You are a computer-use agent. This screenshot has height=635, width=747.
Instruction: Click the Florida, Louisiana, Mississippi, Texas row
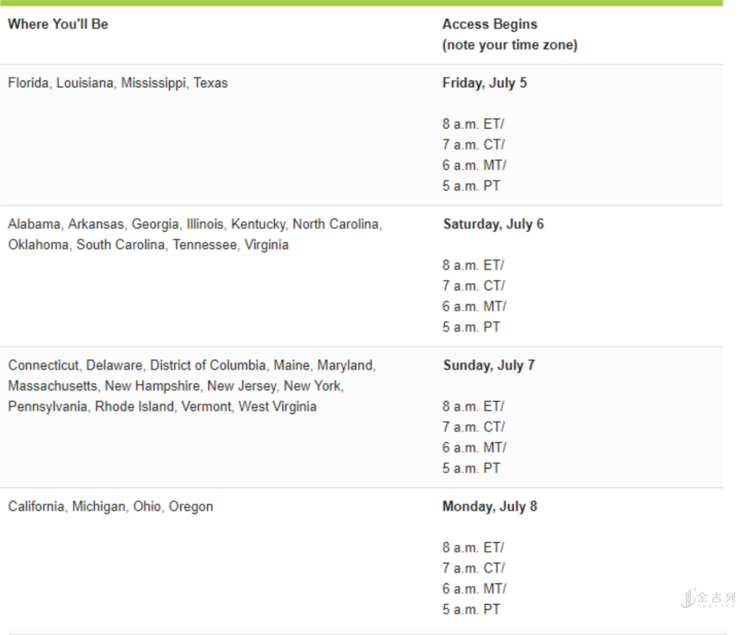(118, 83)
